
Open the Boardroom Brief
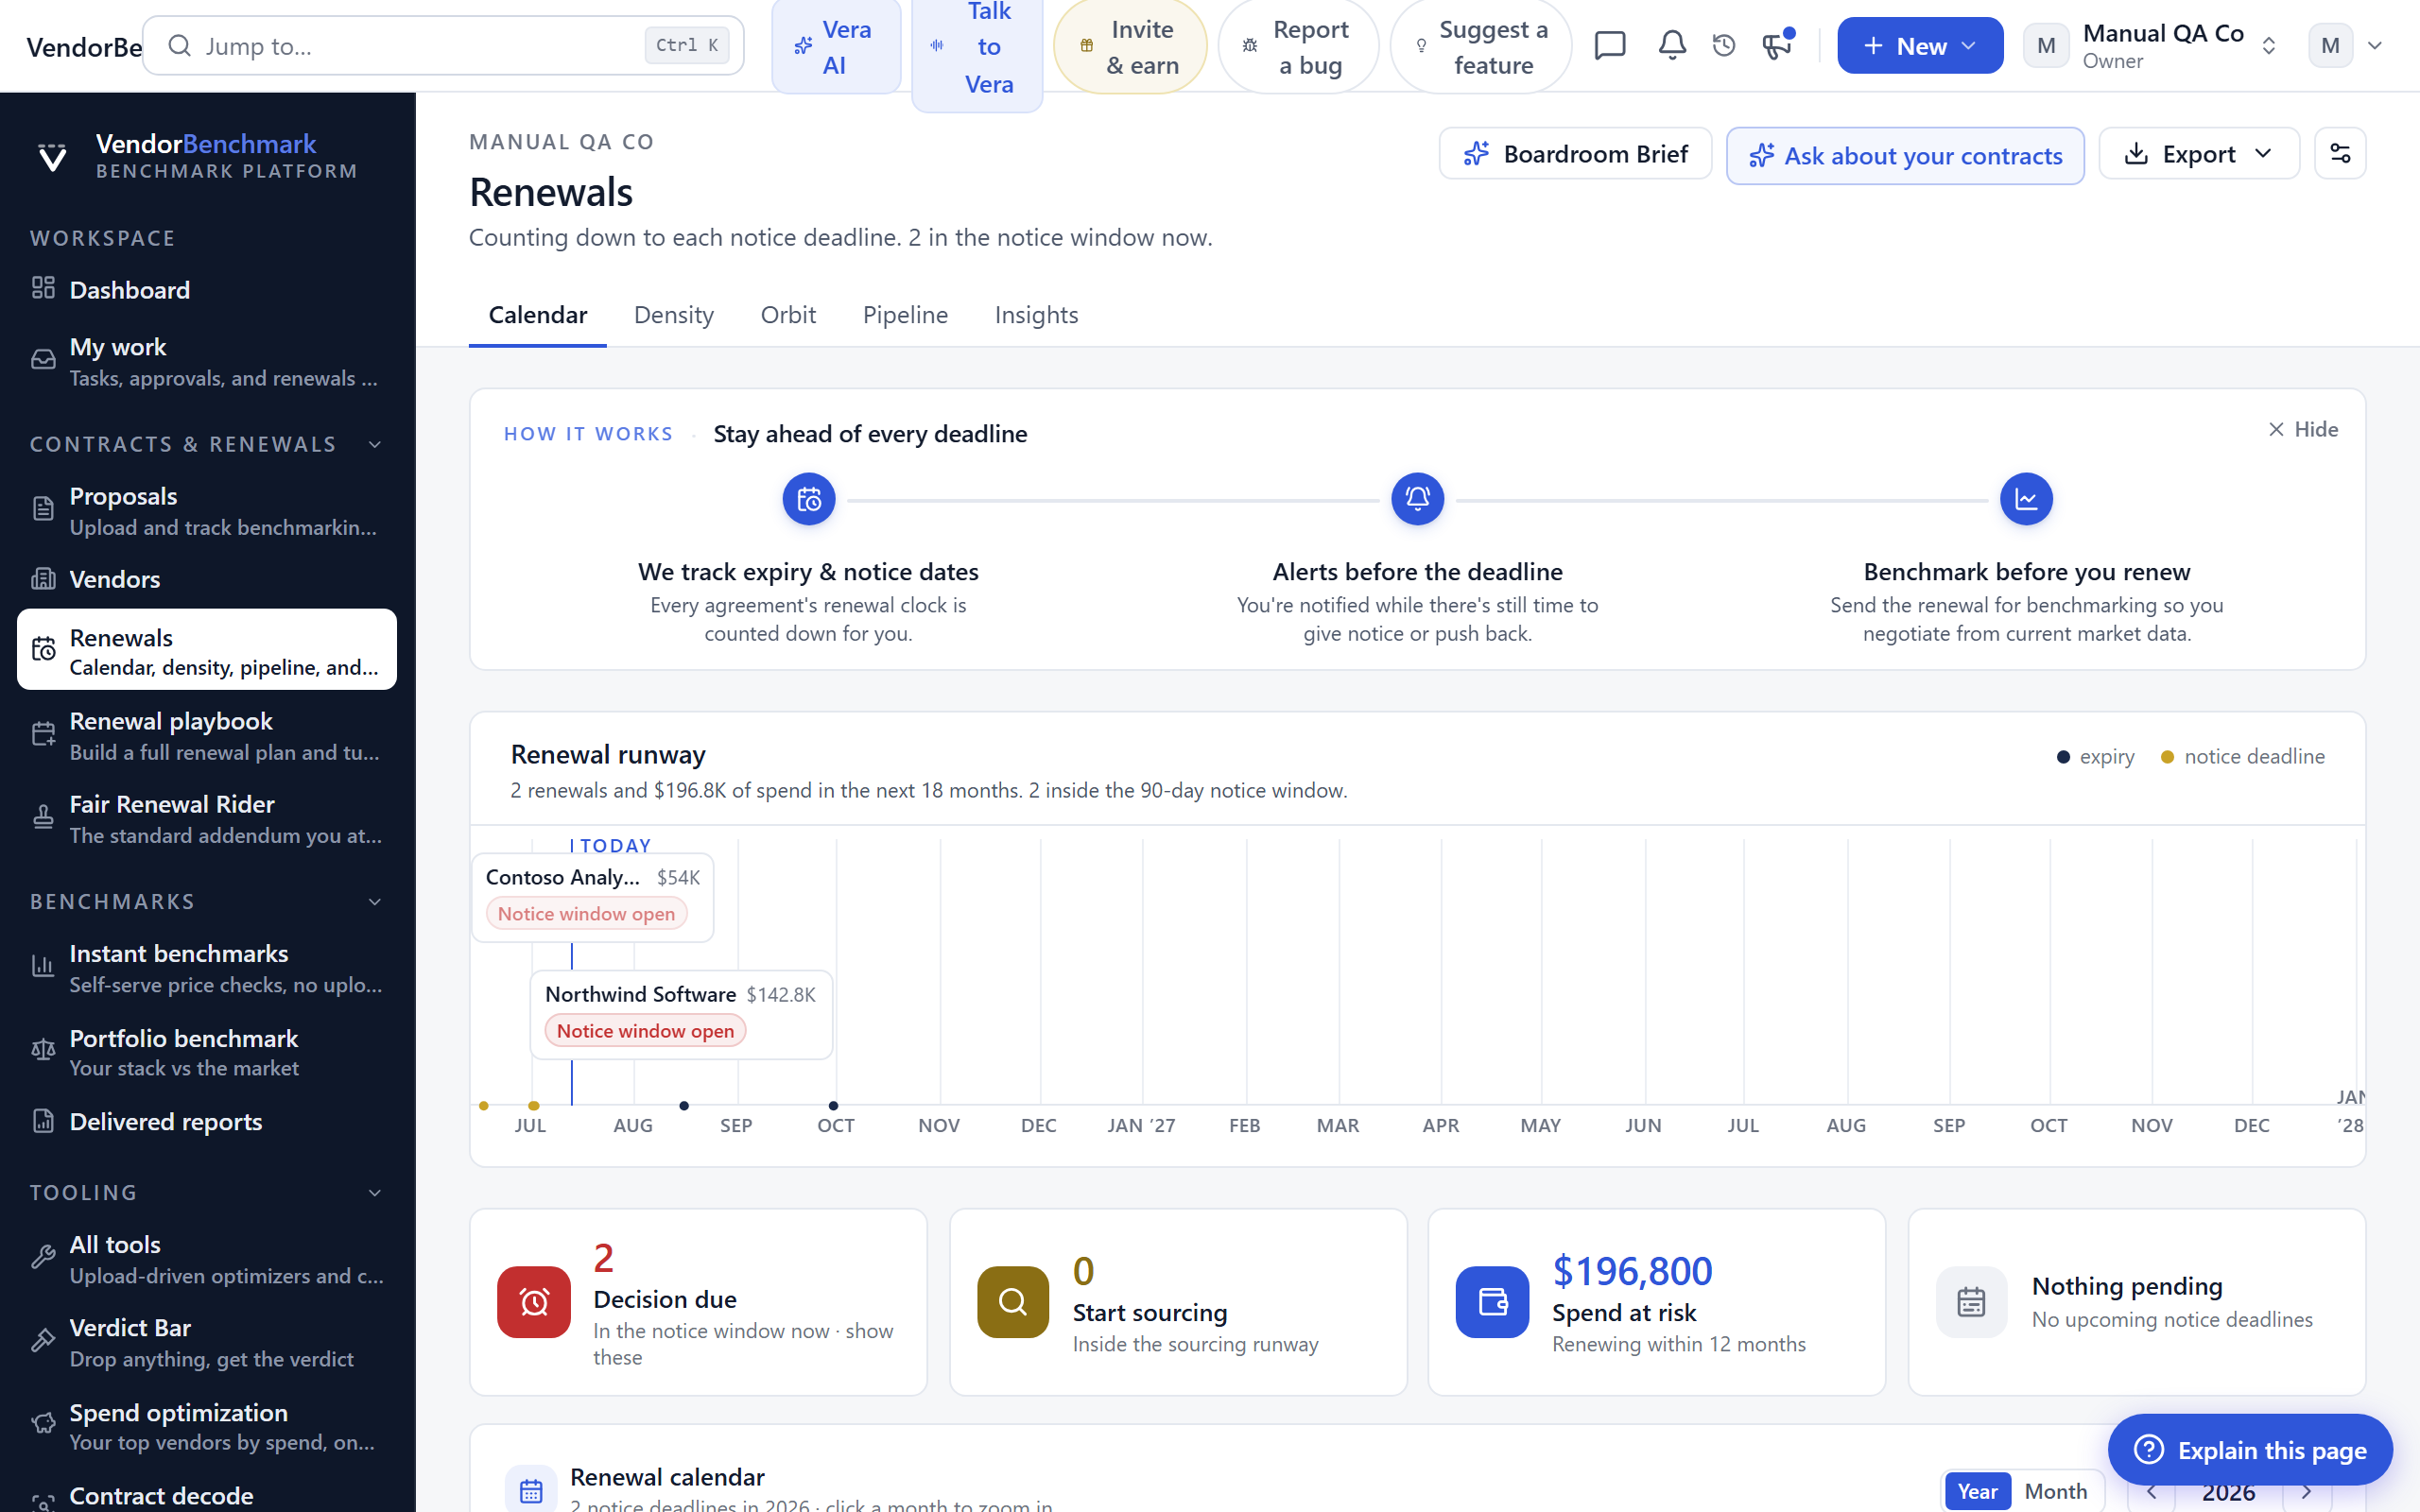pos(1575,154)
